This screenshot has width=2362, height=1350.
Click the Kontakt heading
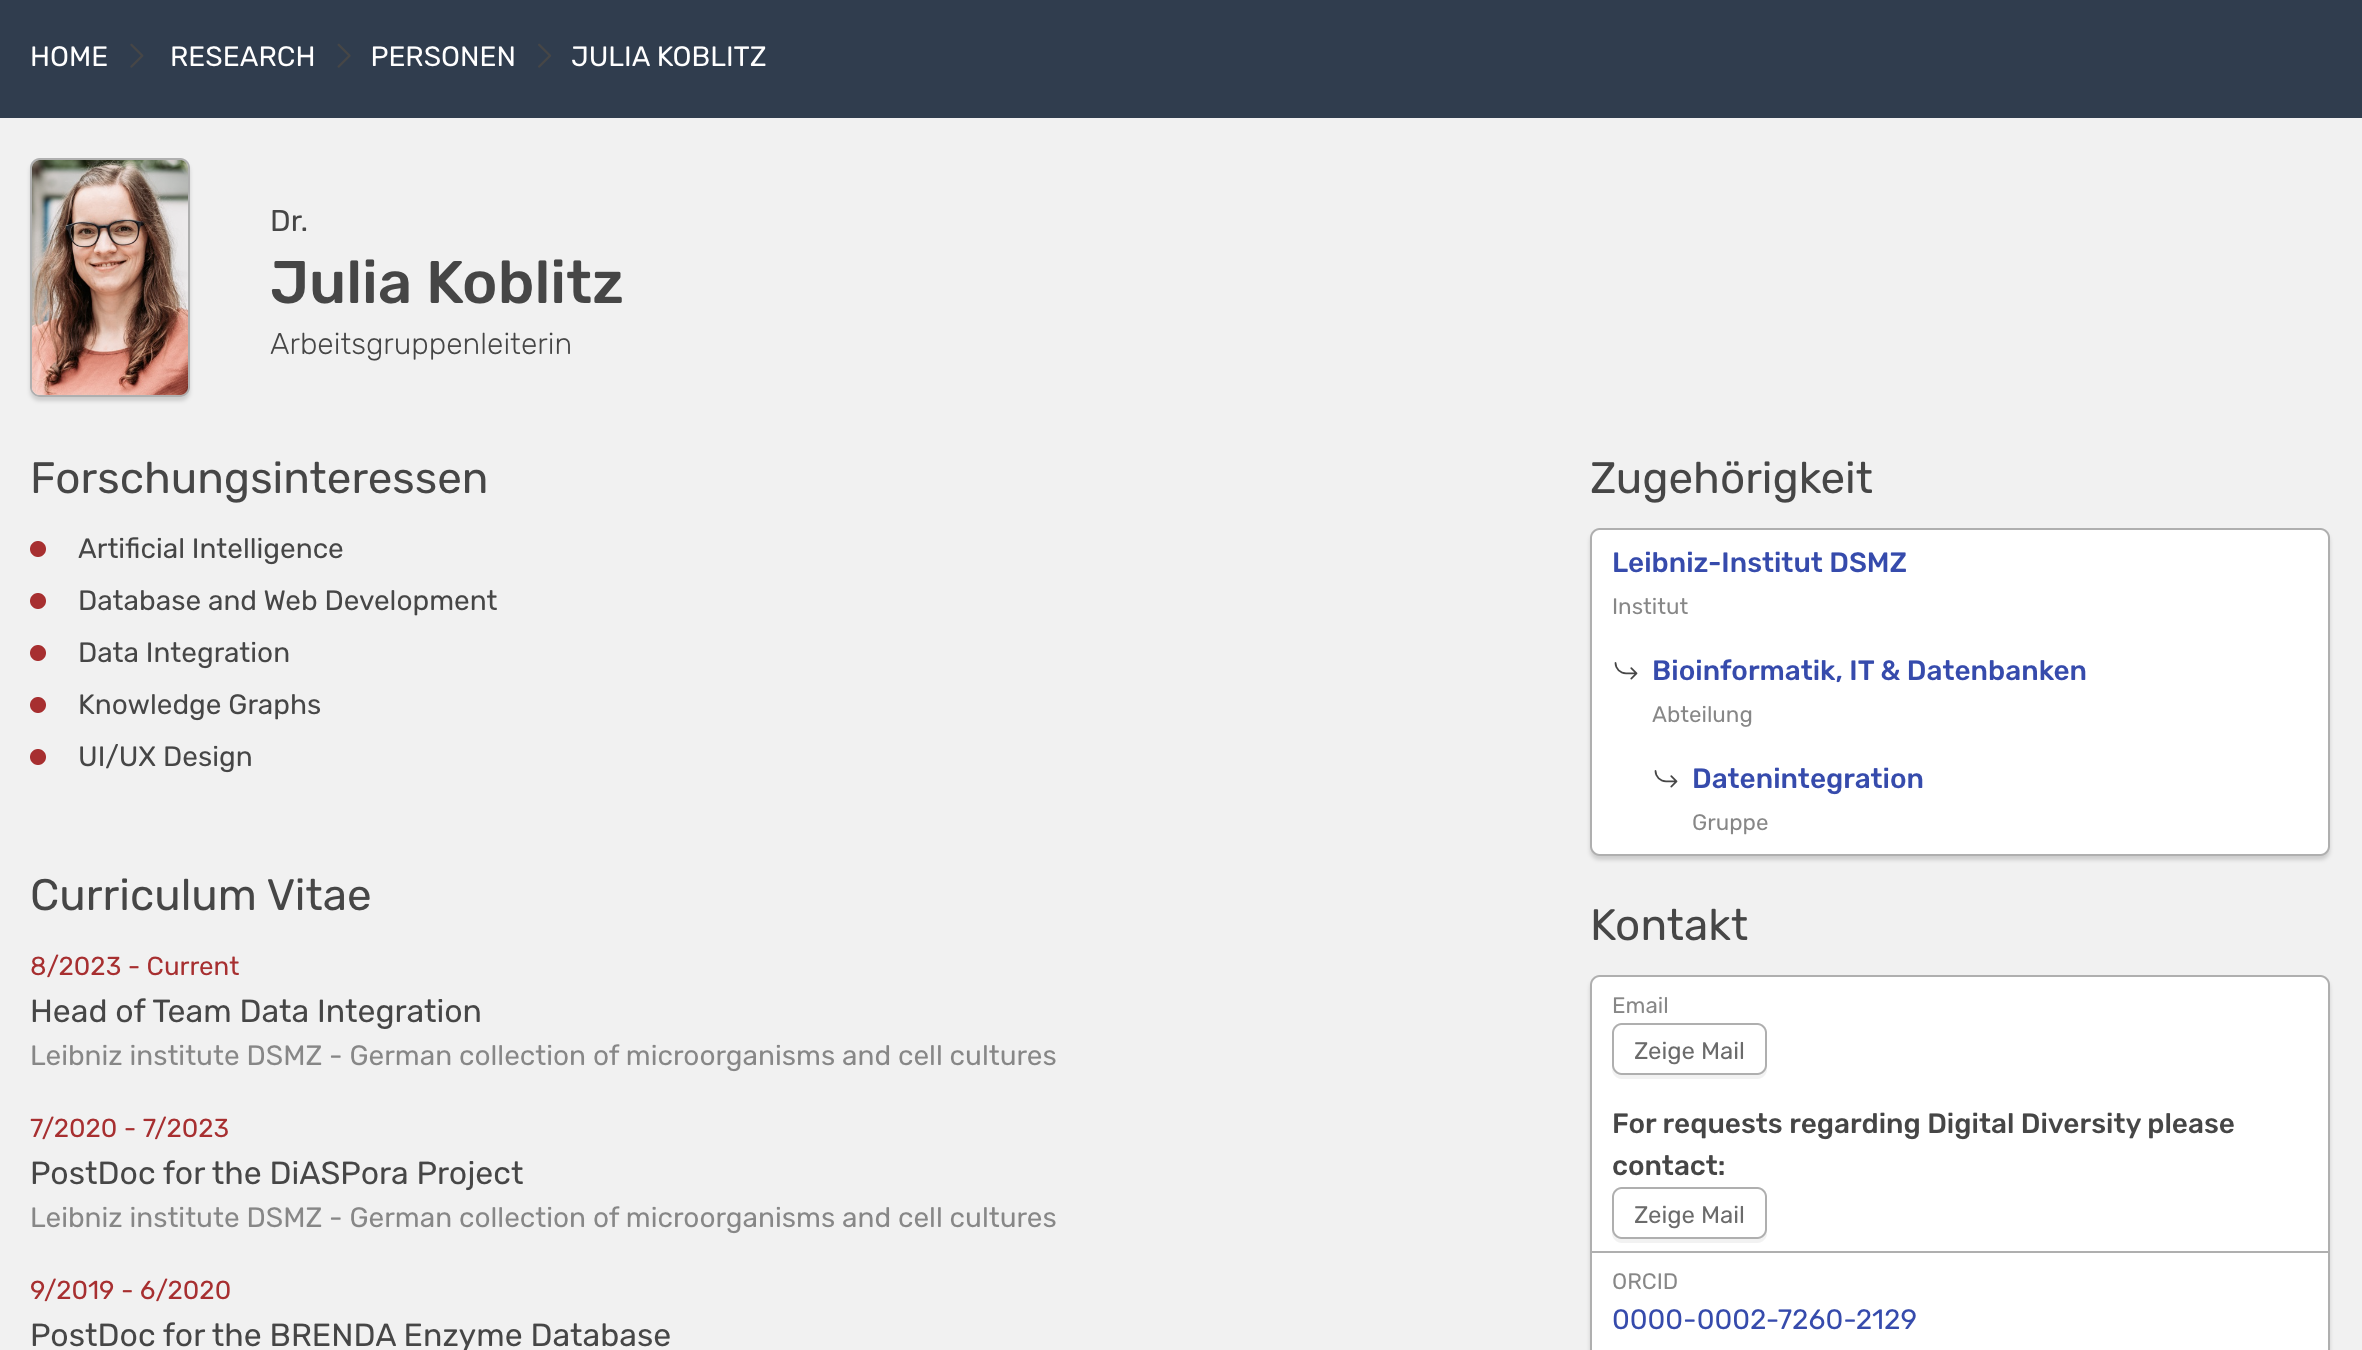tap(1669, 925)
